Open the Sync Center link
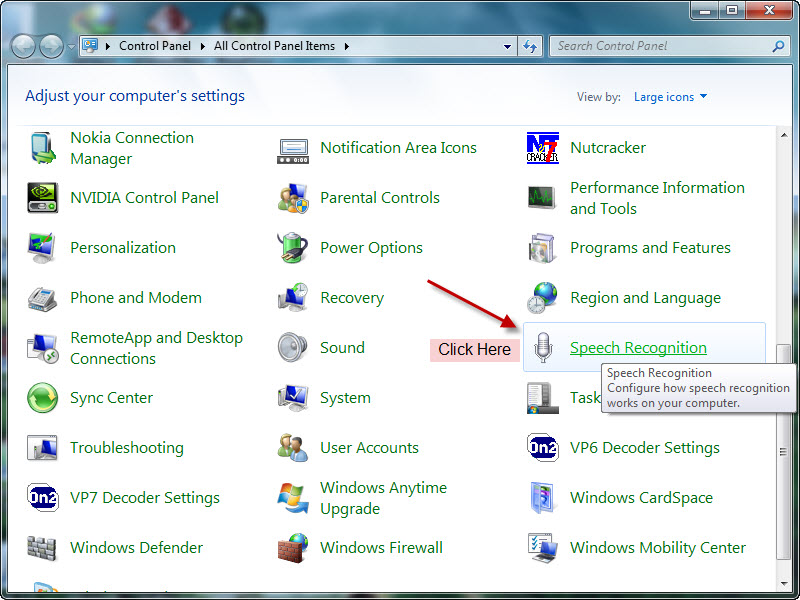The height and width of the screenshot is (600, 800). point(111,398)
